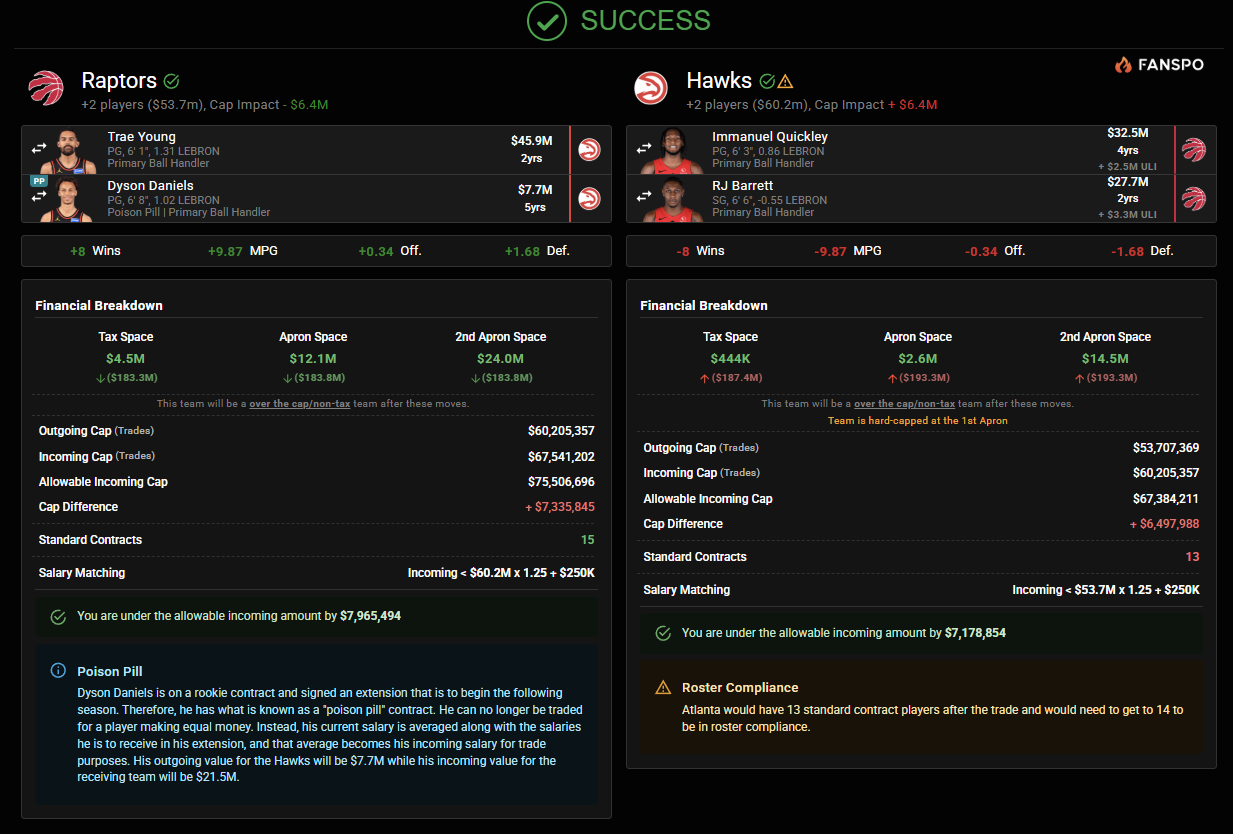The width and height of the screenshot is (1233, 834).
Task: Click warning icon in Roster Compliance box
Action: (663, 687)
